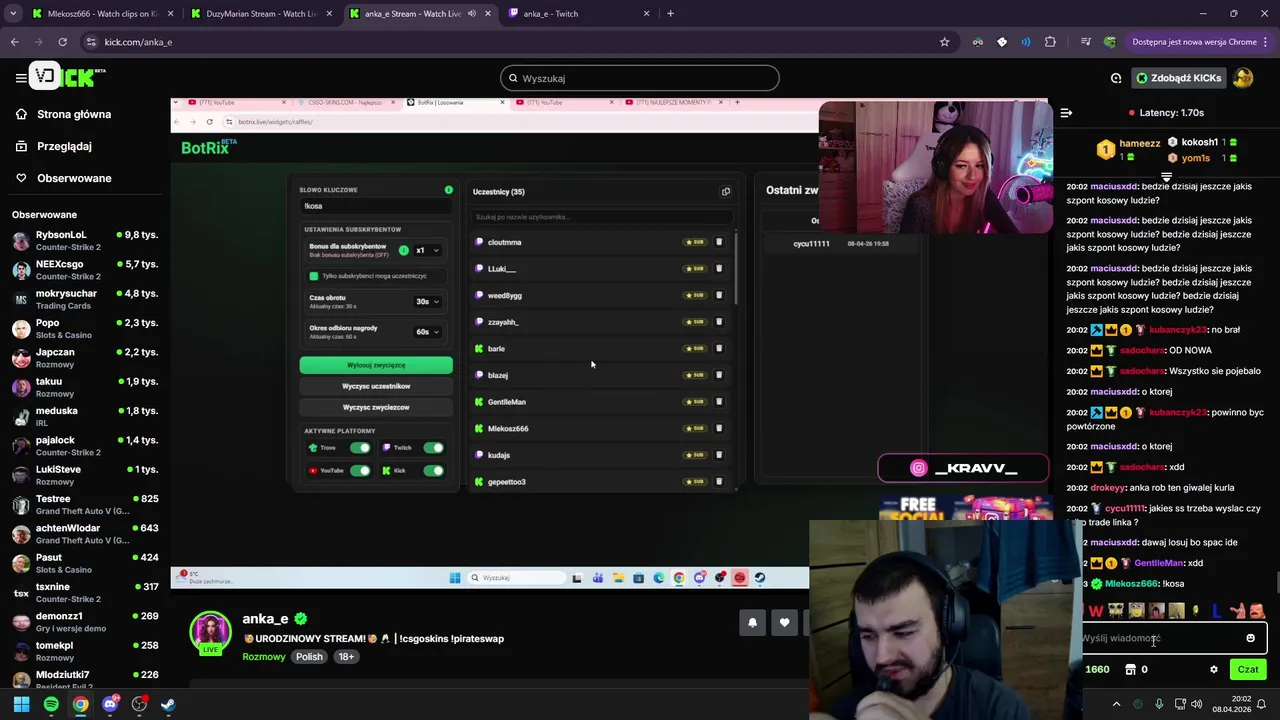Image resolution: width=1280 pixels, height=720 pixels.
Task: Open Przeglądaj in sidebar
Action: pyautogui.click(x=64, y=146)
